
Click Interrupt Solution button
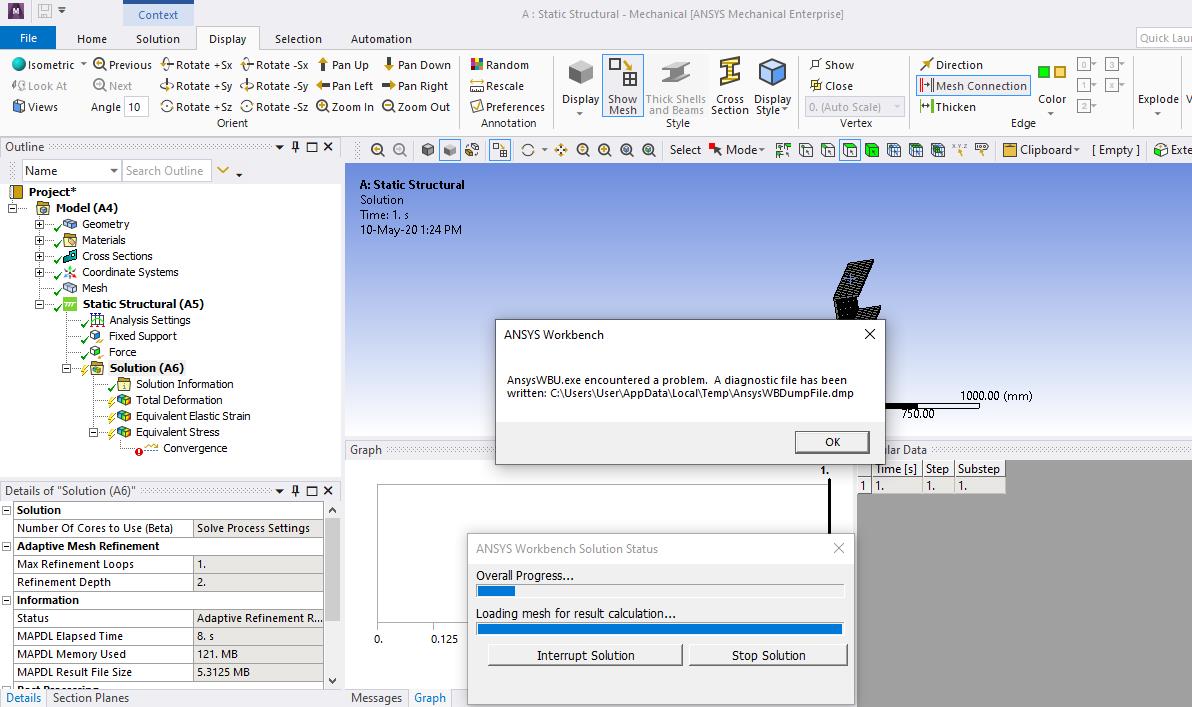click(x=585, y=655)
